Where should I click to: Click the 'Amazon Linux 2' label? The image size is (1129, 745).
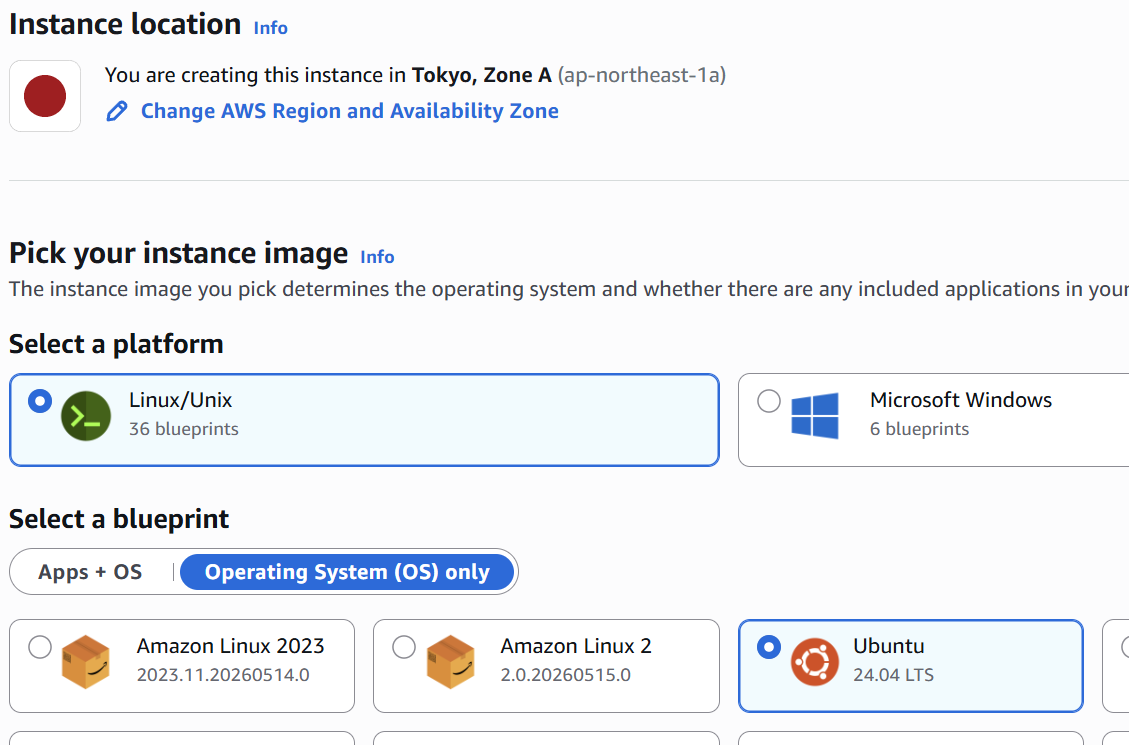576,646
